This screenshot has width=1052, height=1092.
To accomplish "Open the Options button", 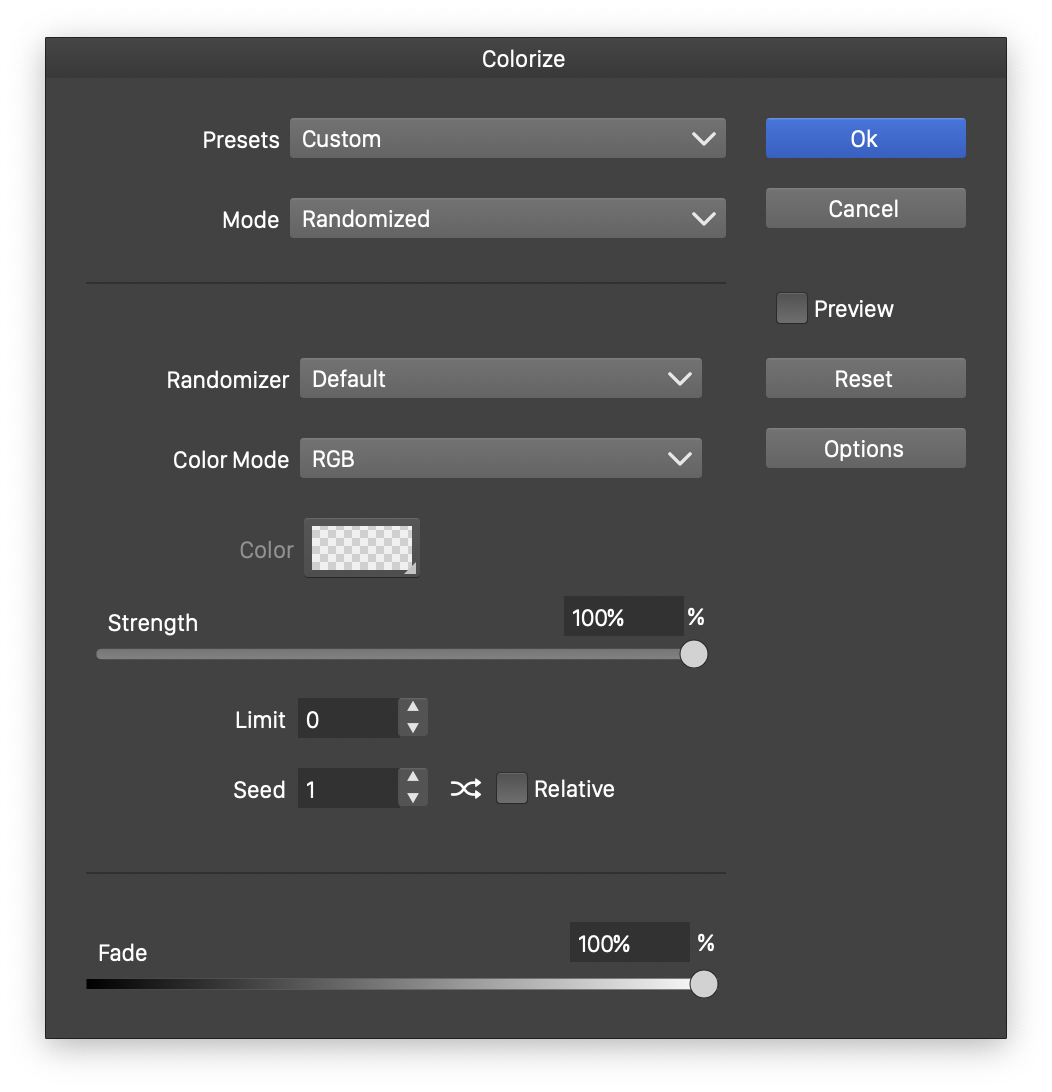I will 865,449.
